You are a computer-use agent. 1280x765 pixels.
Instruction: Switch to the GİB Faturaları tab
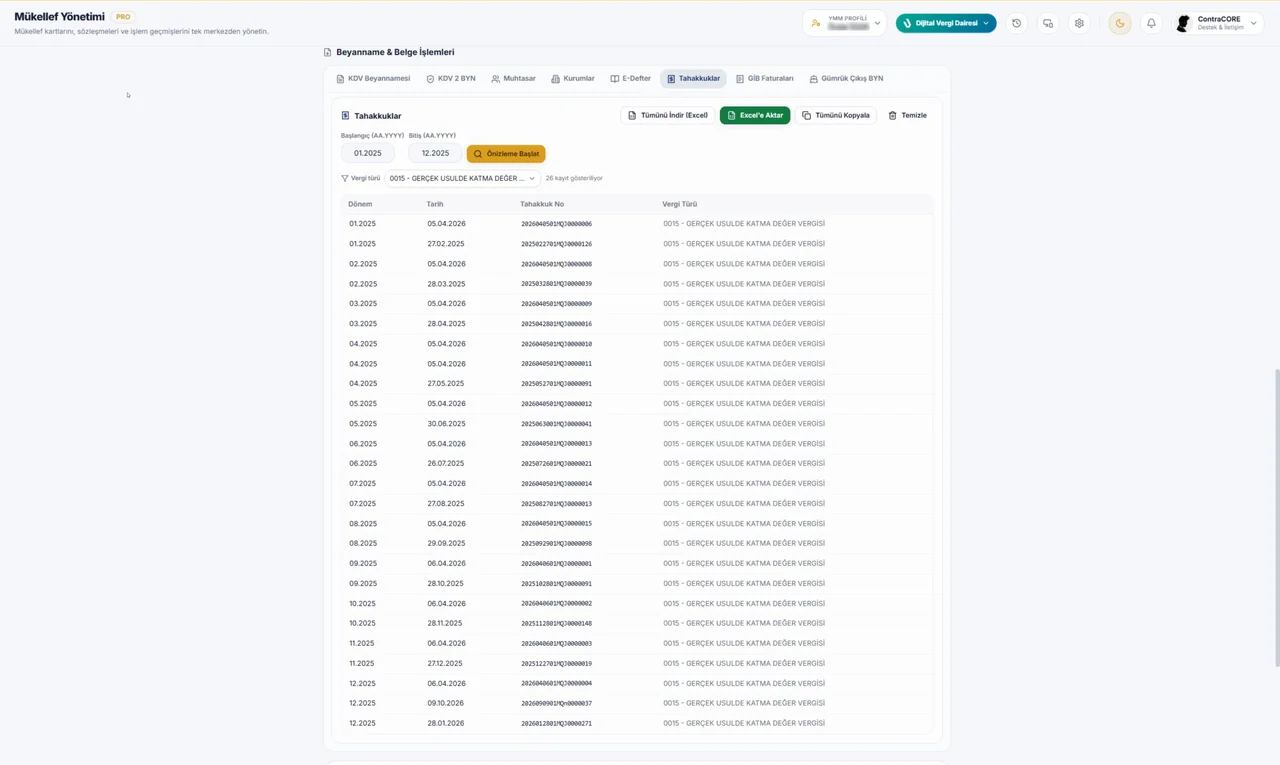click(x=765, y=78)
